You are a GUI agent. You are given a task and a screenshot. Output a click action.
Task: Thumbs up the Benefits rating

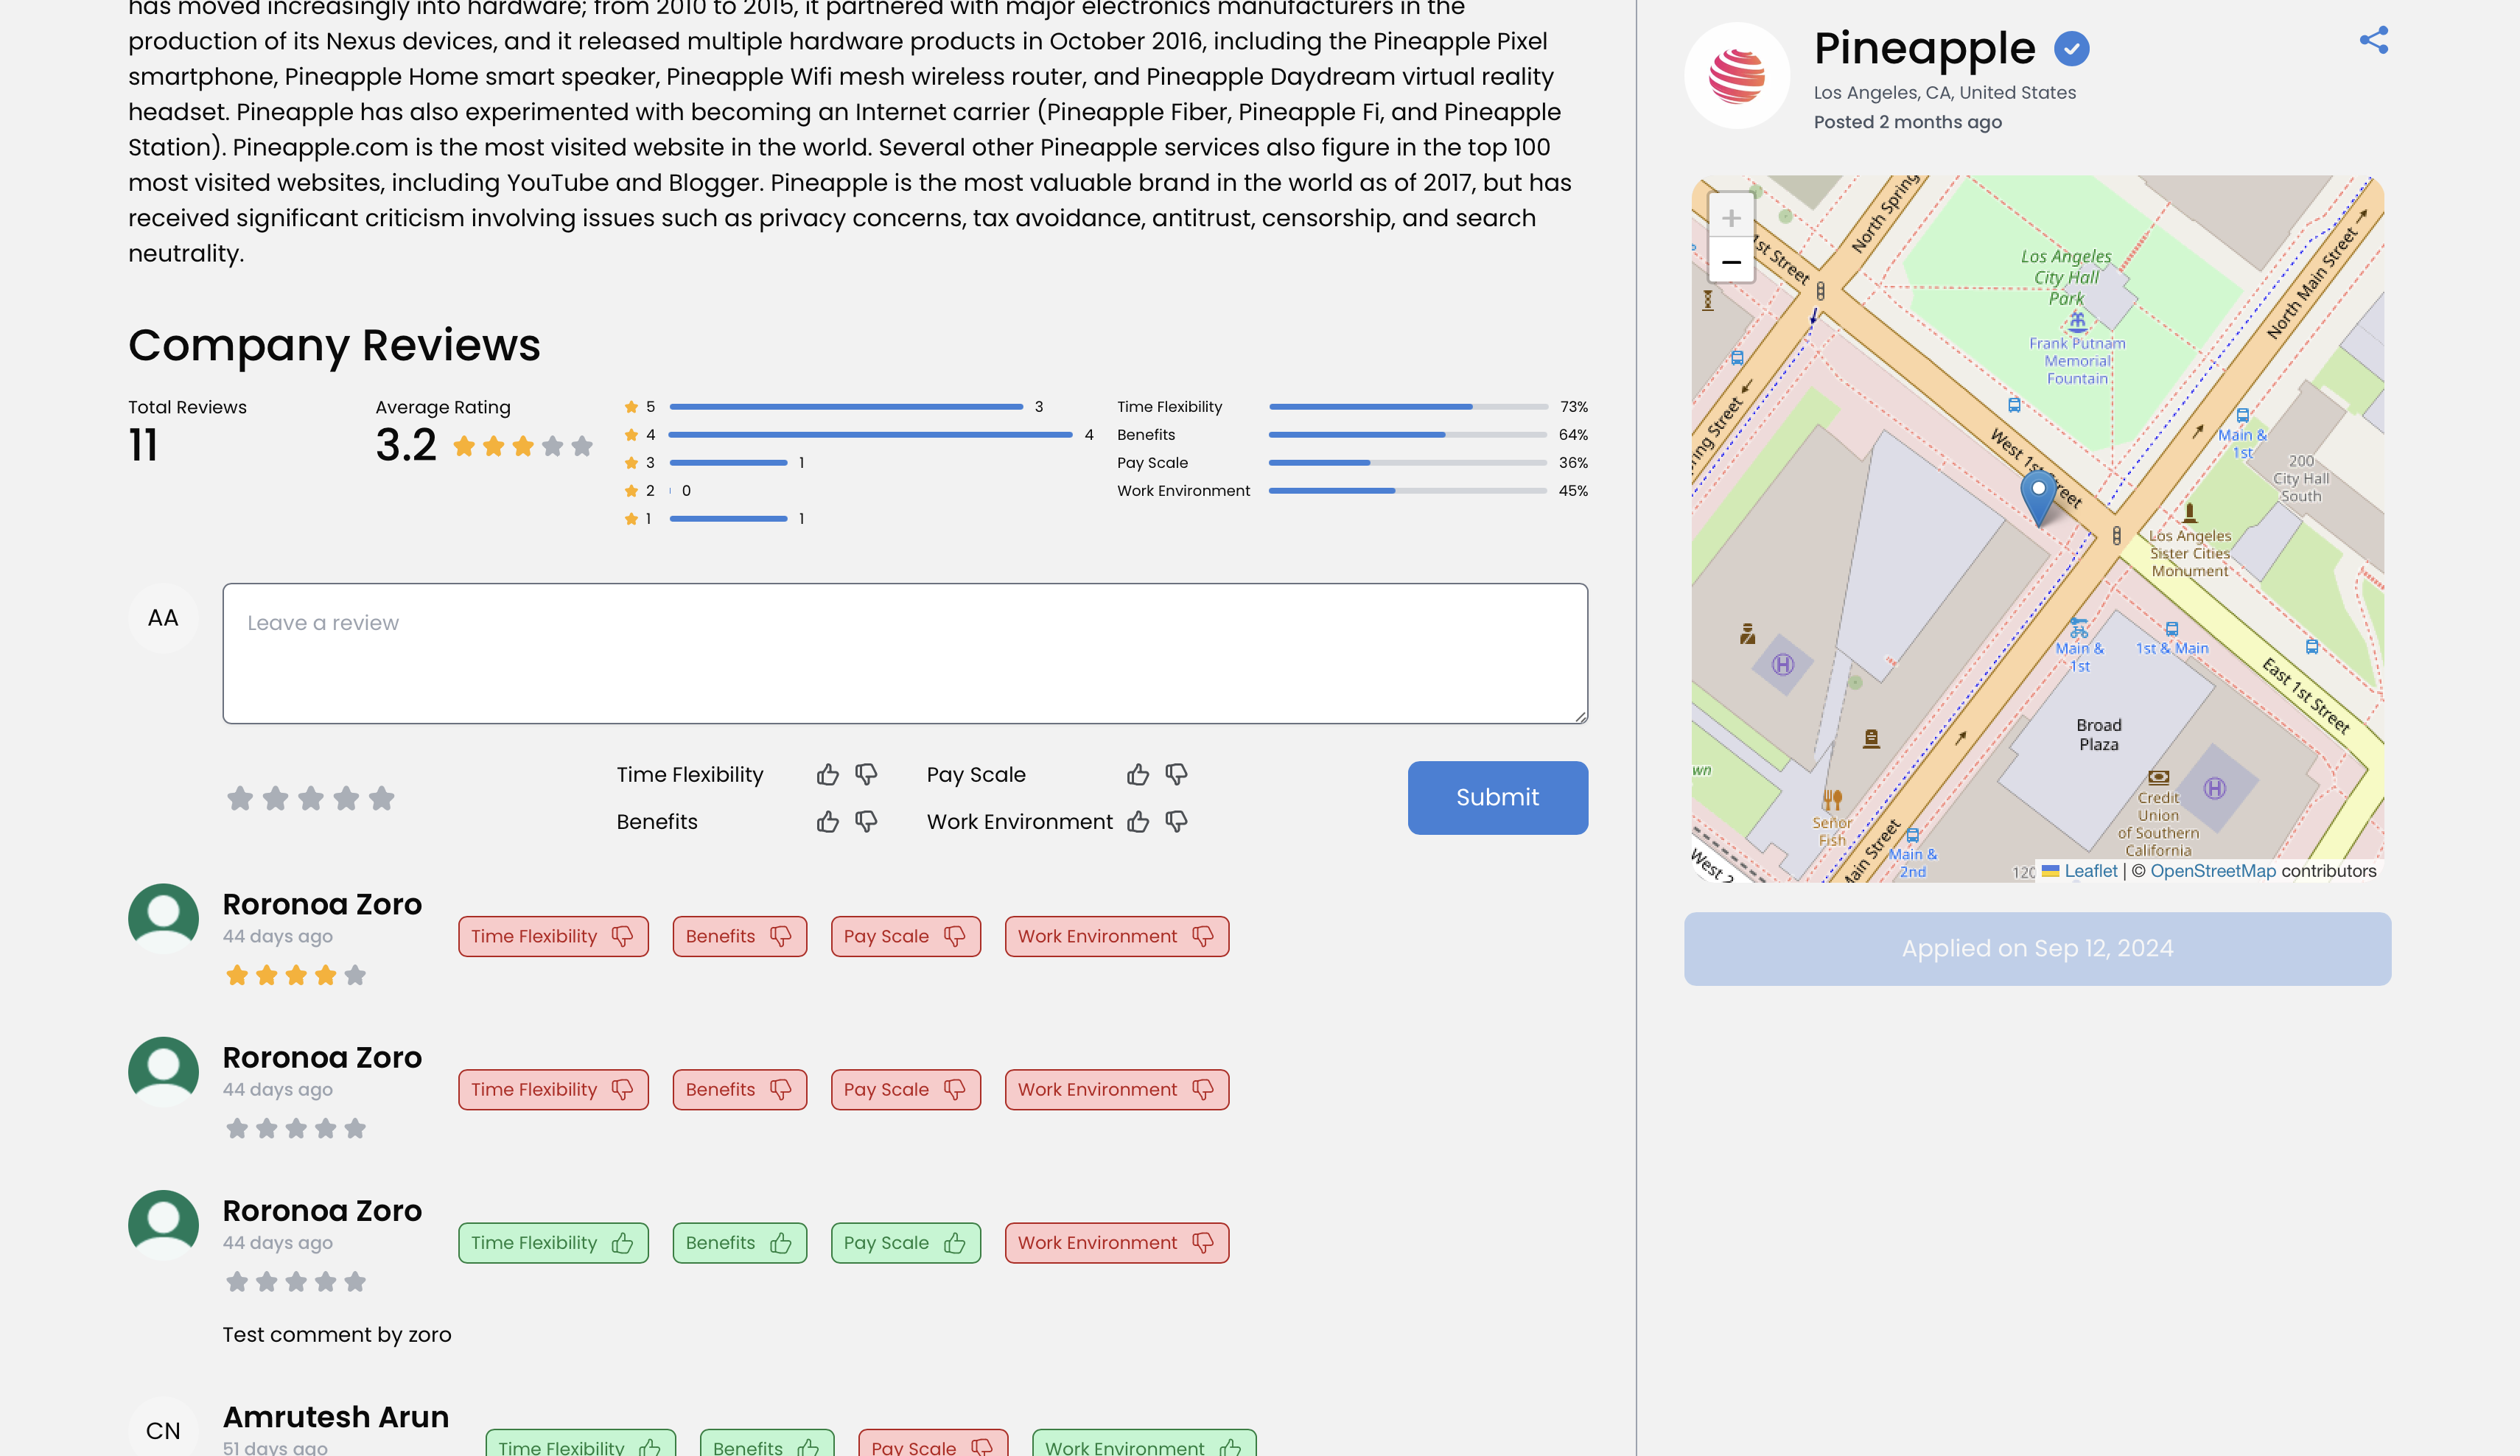tap(827, 822)
